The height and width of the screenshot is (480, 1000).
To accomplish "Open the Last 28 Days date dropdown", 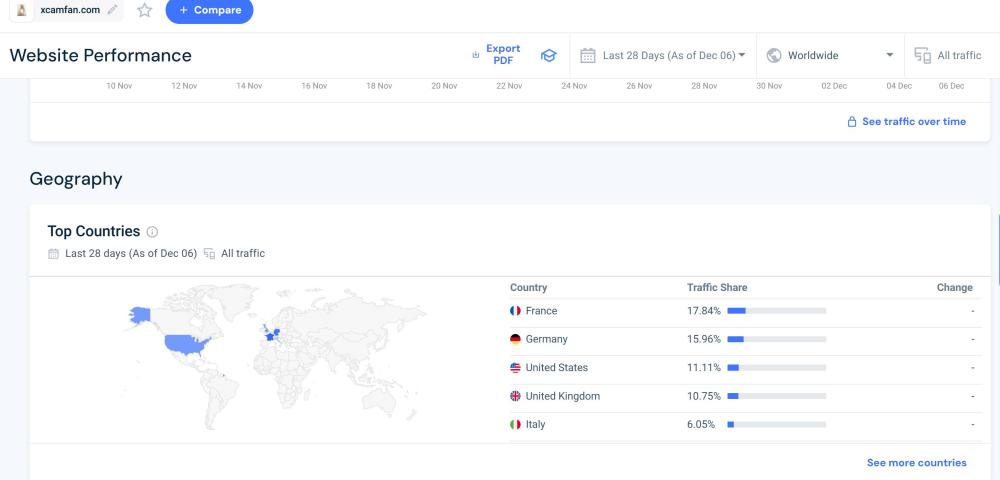I will pyautogui.click(x=663, y=56).
